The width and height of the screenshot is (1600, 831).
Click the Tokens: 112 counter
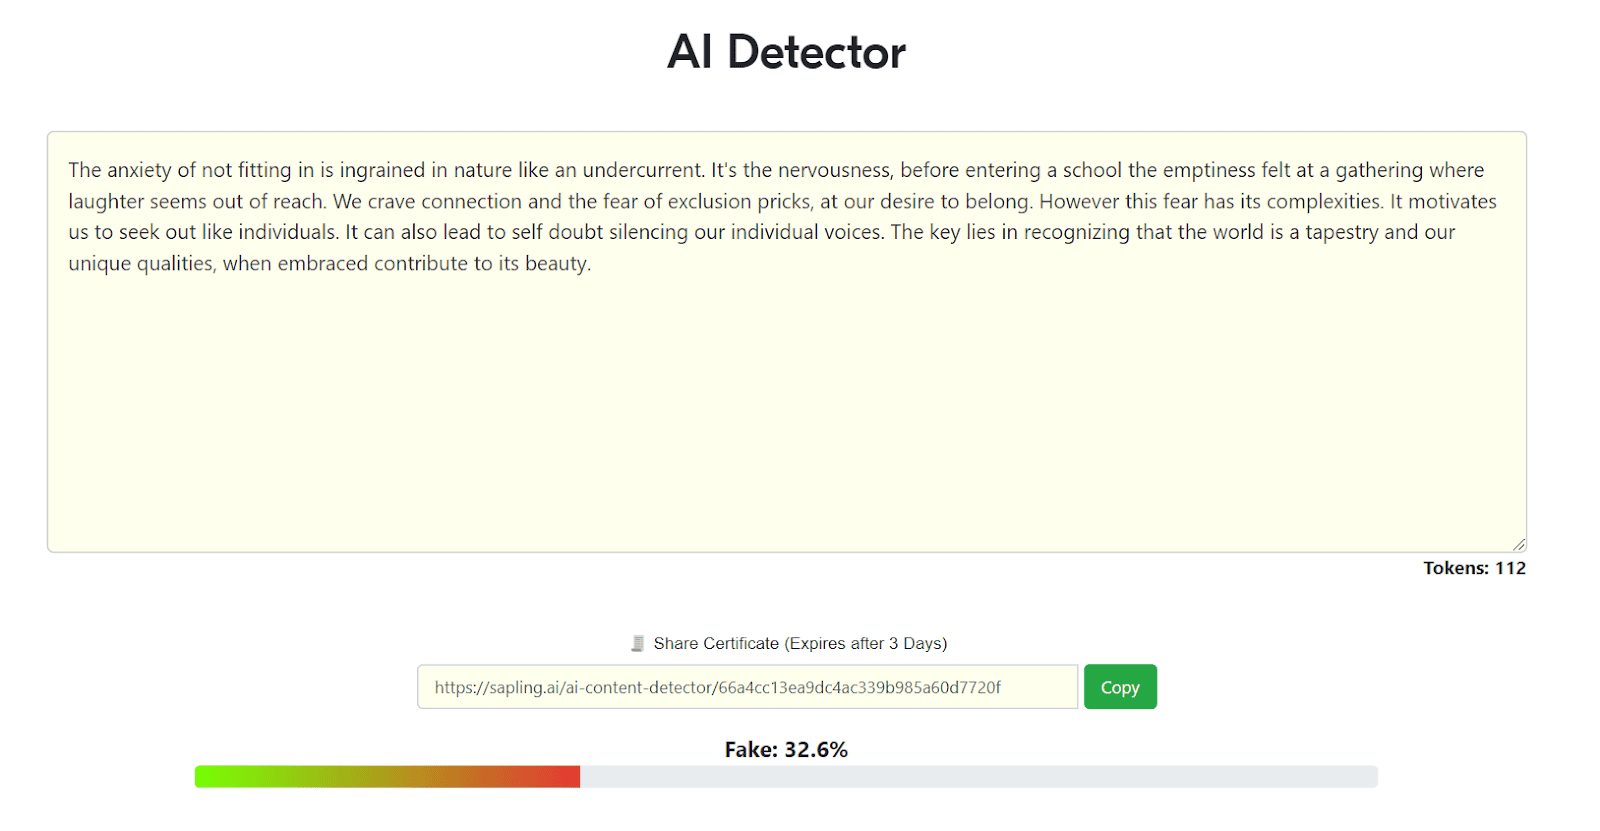1474,568
